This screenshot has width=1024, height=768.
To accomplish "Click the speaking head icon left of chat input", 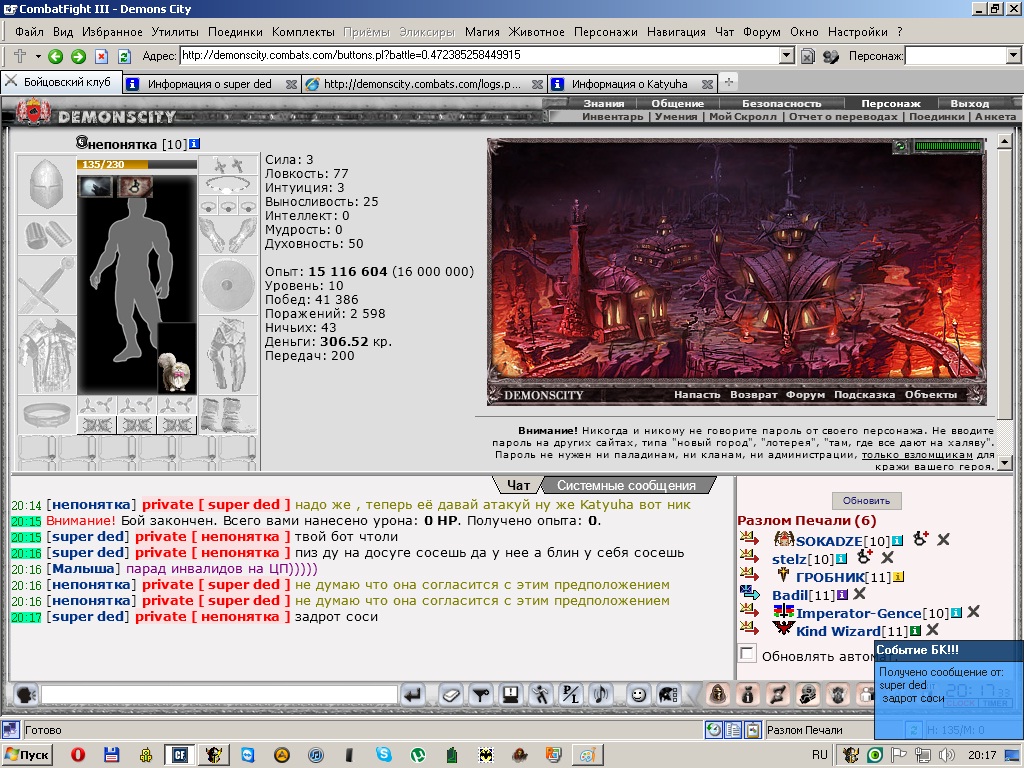I will coord(26,694).
